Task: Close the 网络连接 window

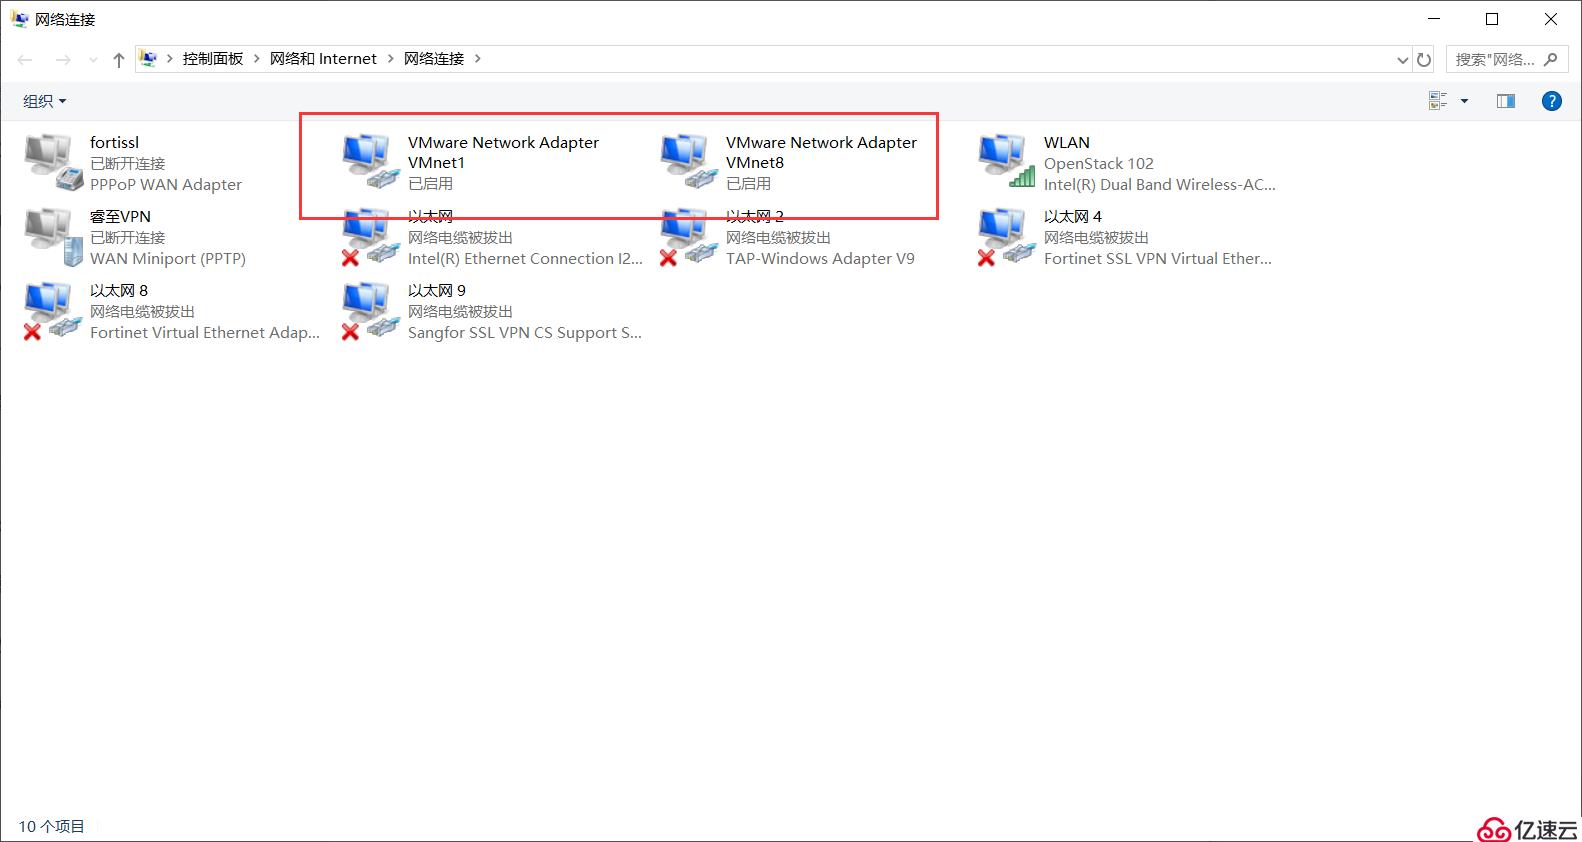Action: pos(1551,19)
